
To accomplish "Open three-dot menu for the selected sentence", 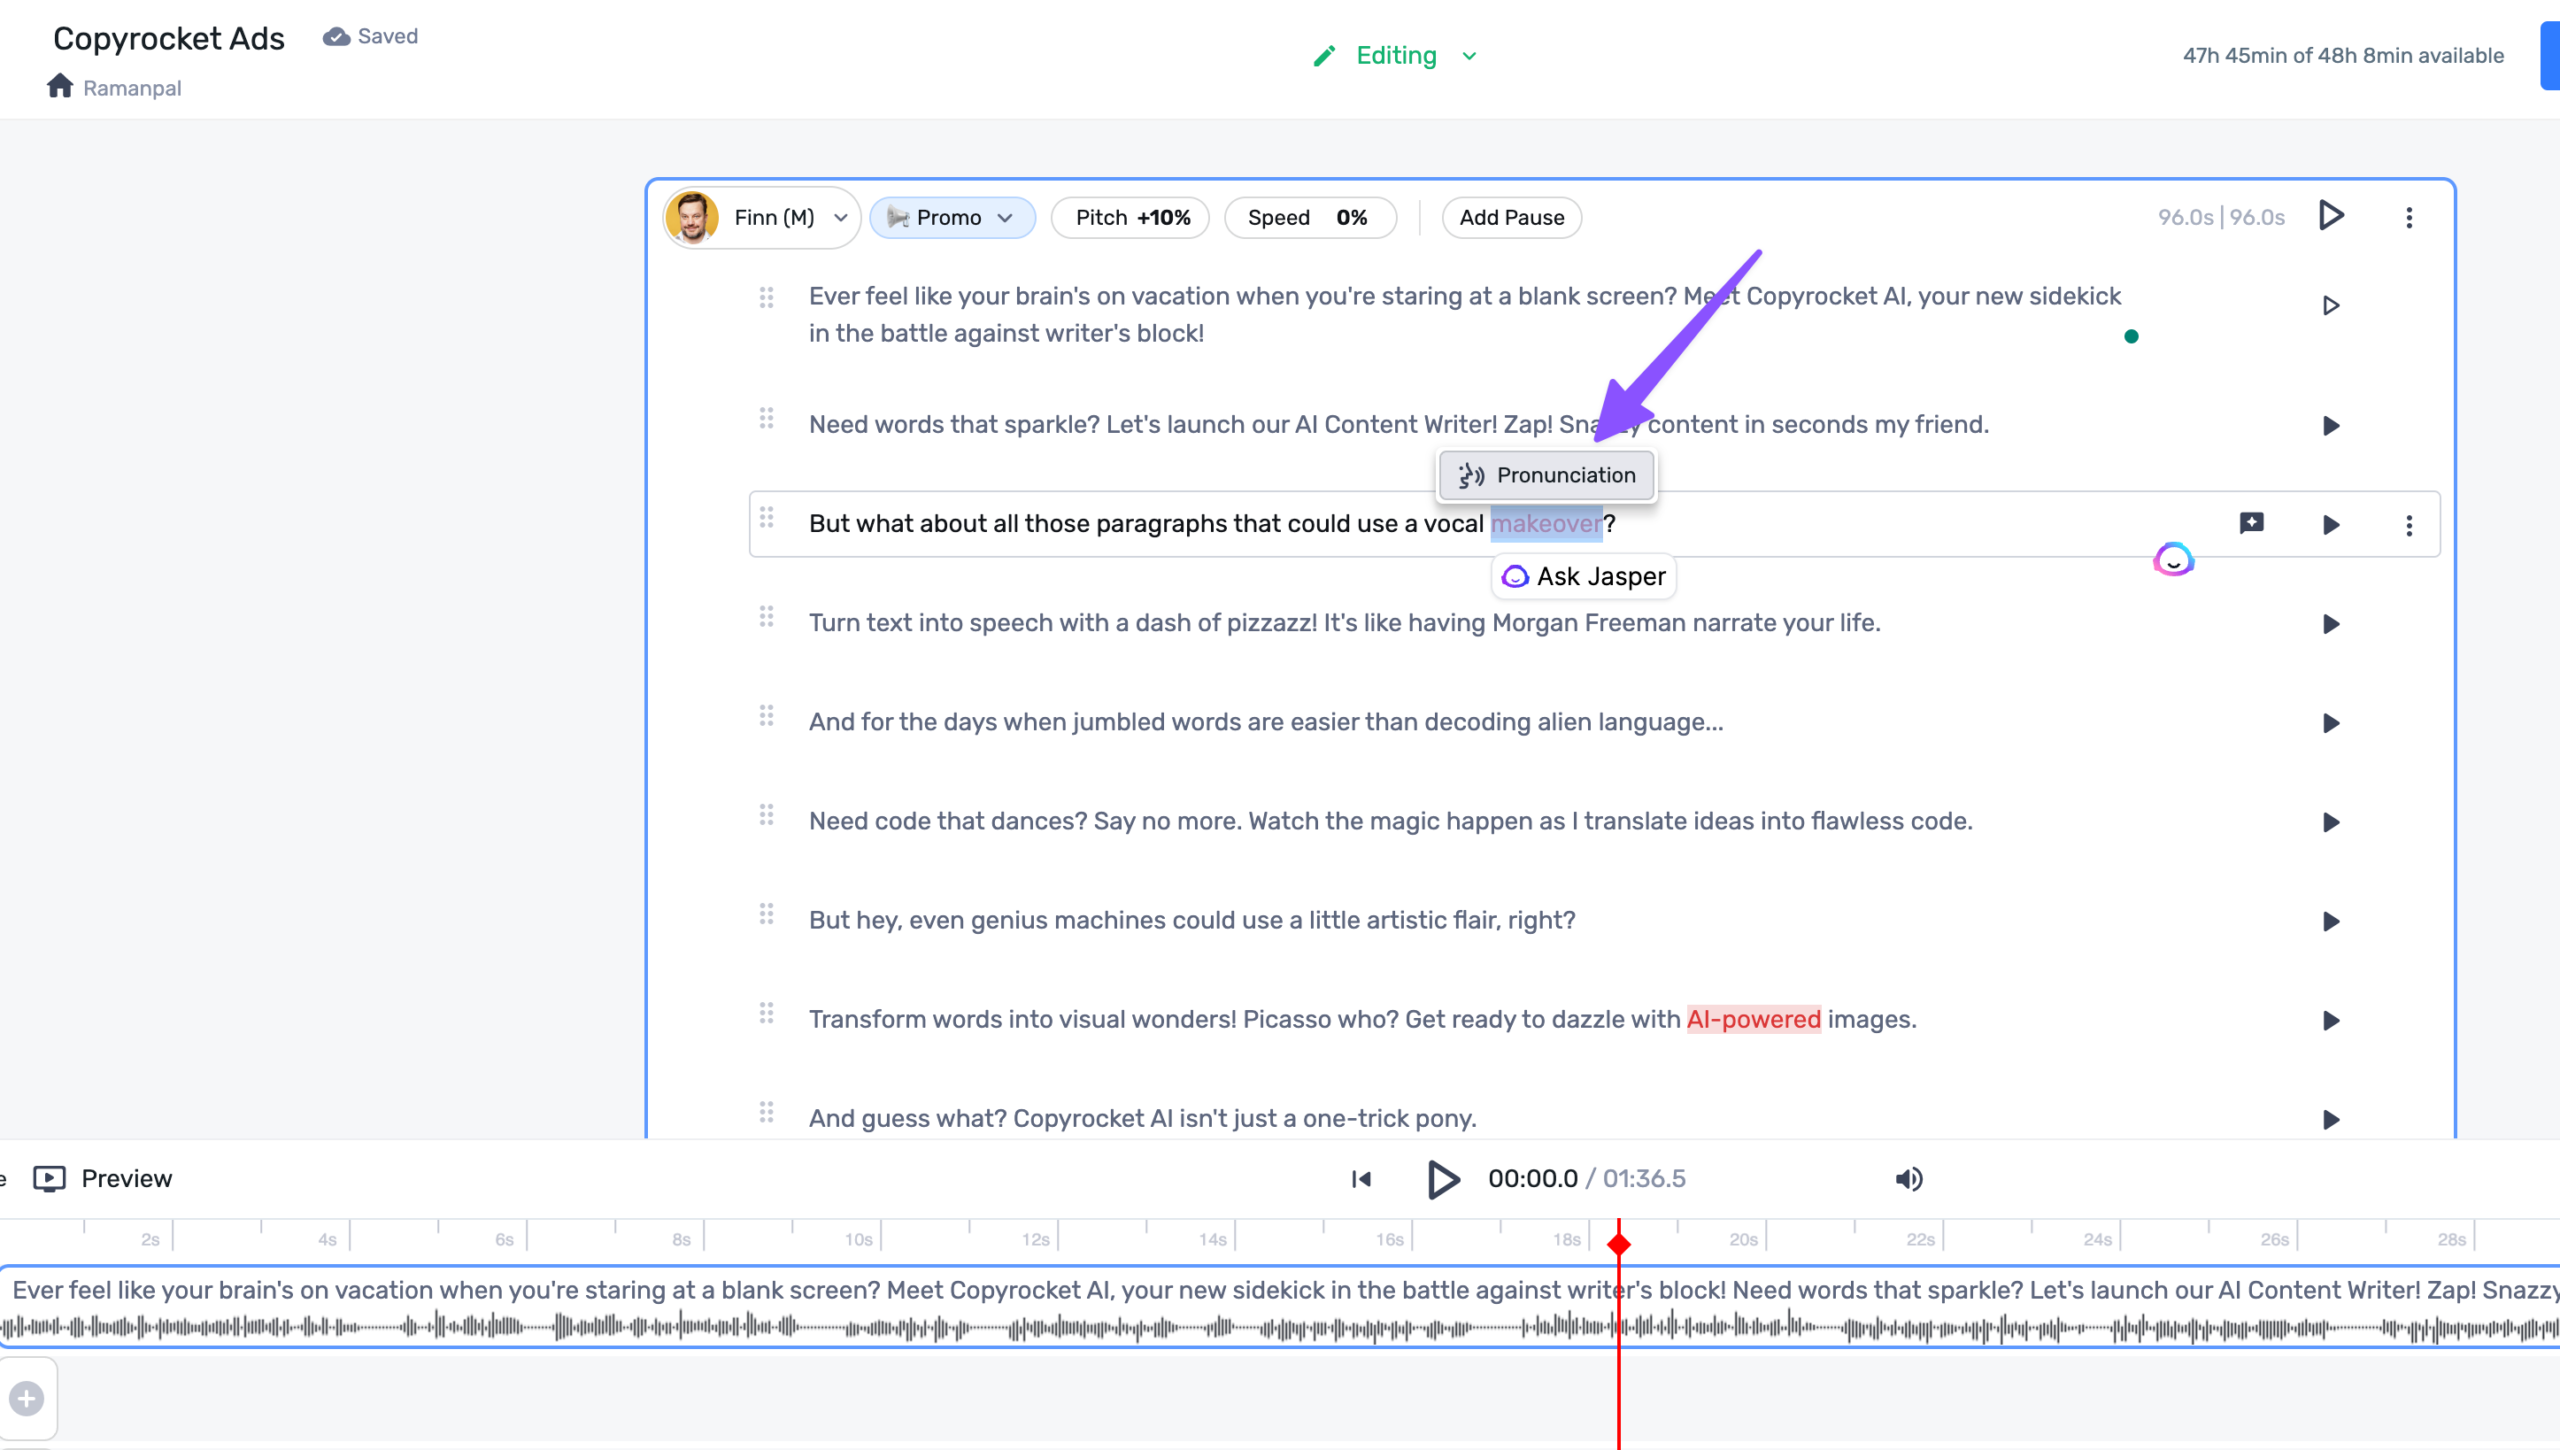I will coord(2409,525).
